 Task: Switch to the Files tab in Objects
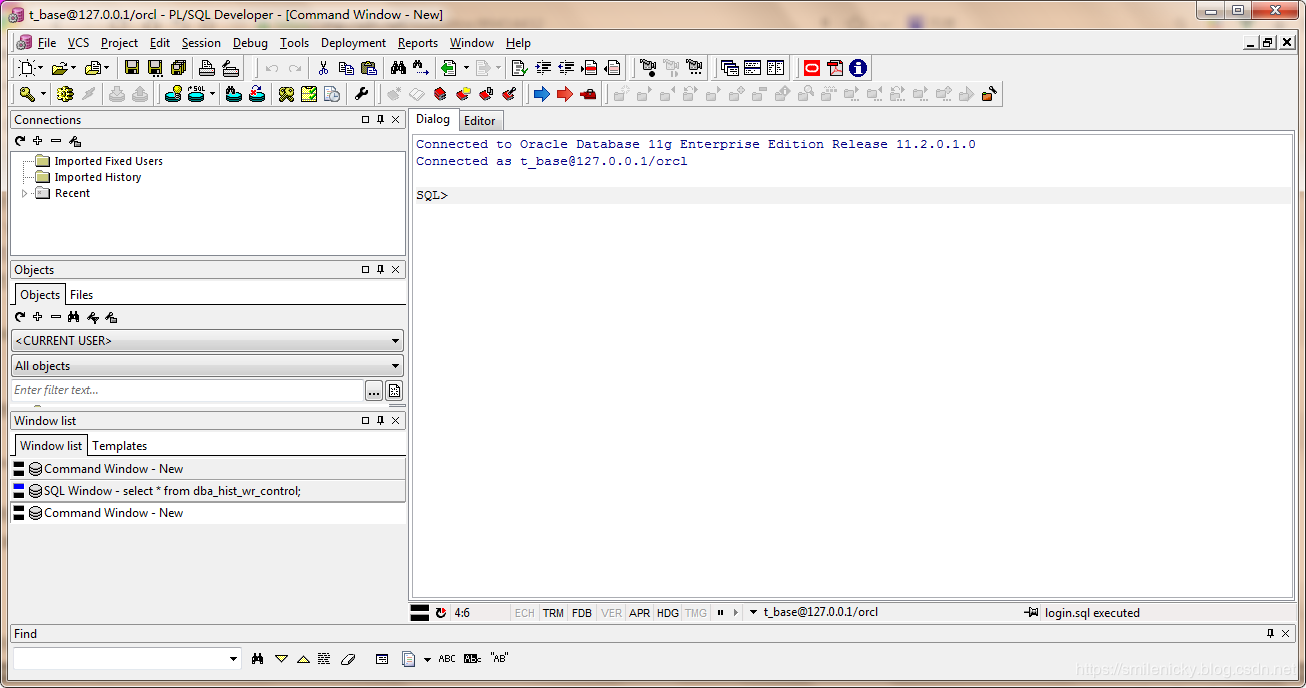click(x=82, y=295)
